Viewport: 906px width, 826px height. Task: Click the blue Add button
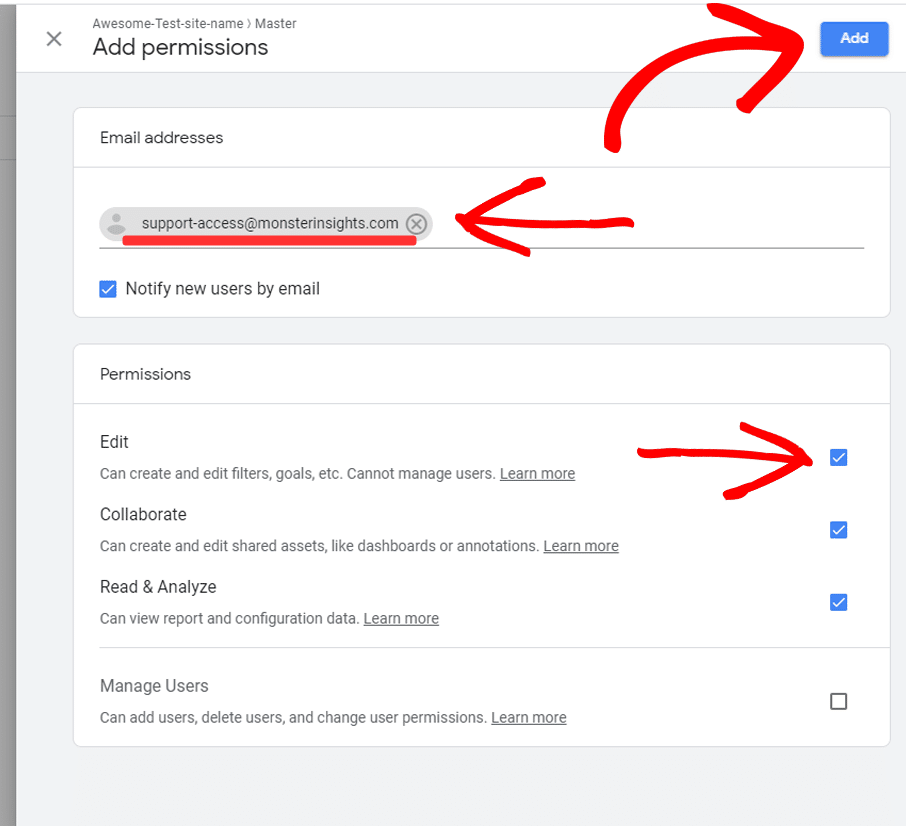(854, 38)
